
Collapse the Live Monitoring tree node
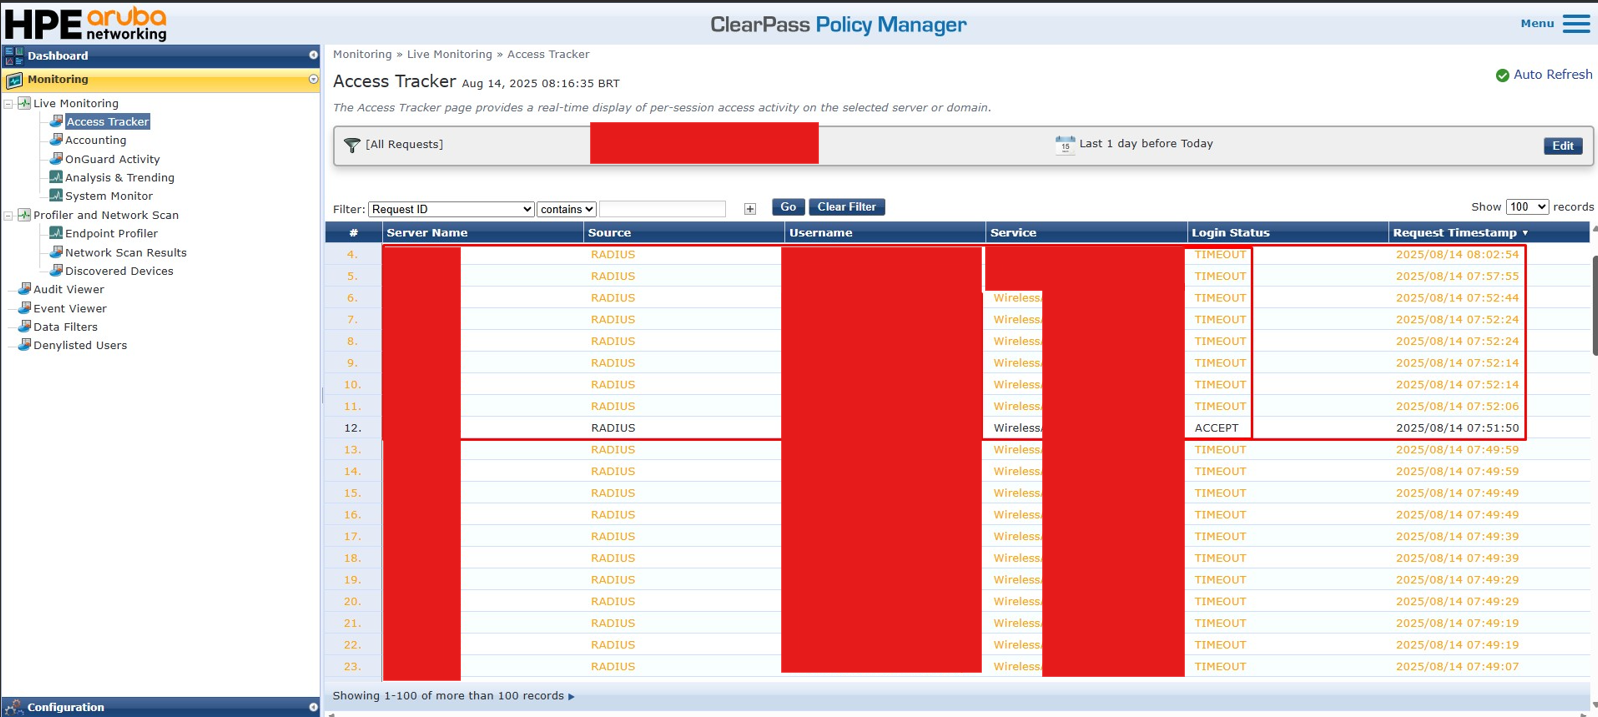(9, 103)
